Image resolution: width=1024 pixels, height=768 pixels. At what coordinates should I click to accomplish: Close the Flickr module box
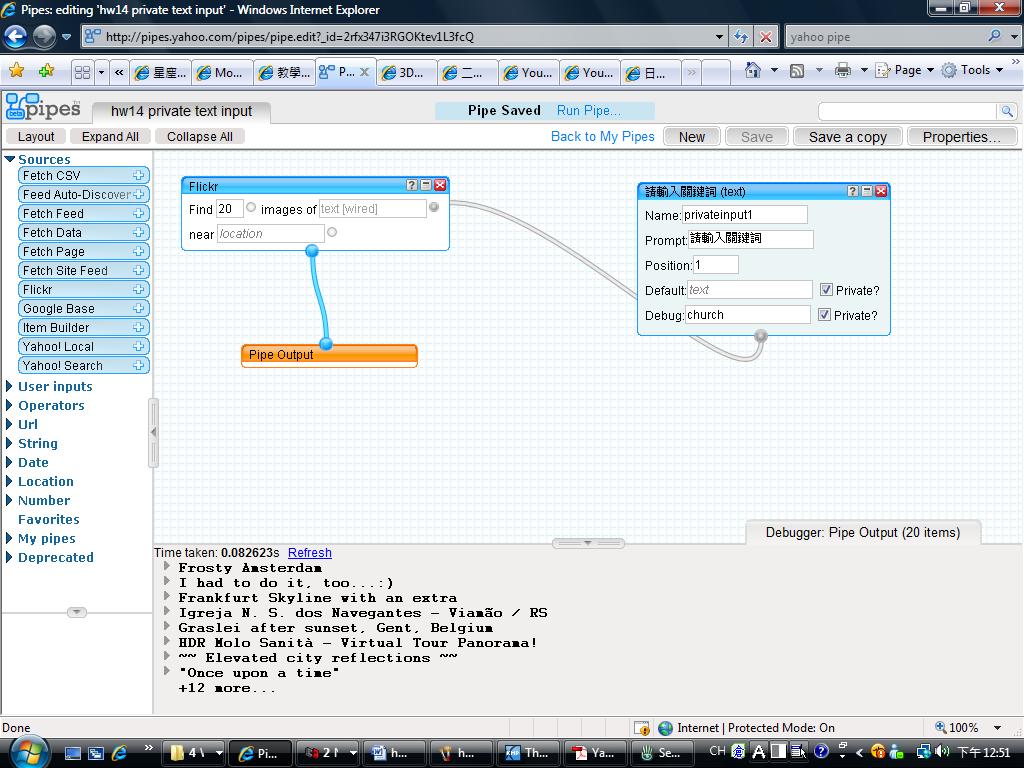[440, 185]
